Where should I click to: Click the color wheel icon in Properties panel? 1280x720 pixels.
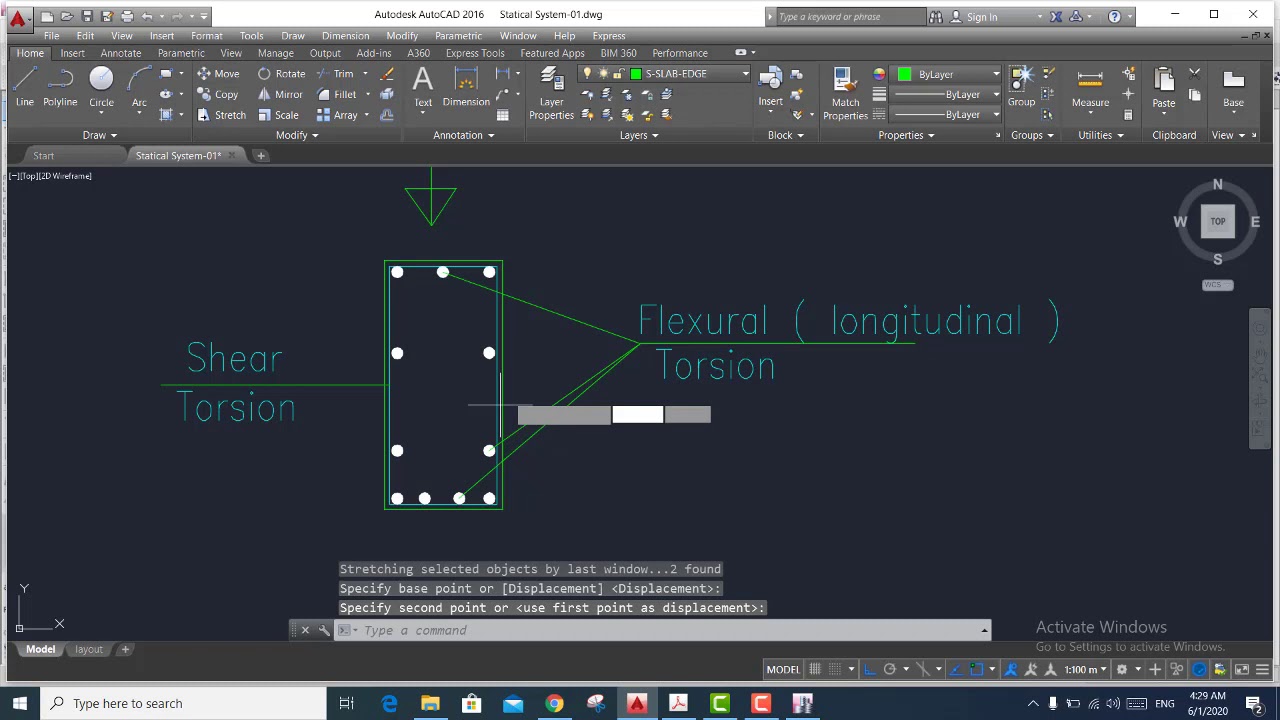pyautogui.click(x=879, y=74)
